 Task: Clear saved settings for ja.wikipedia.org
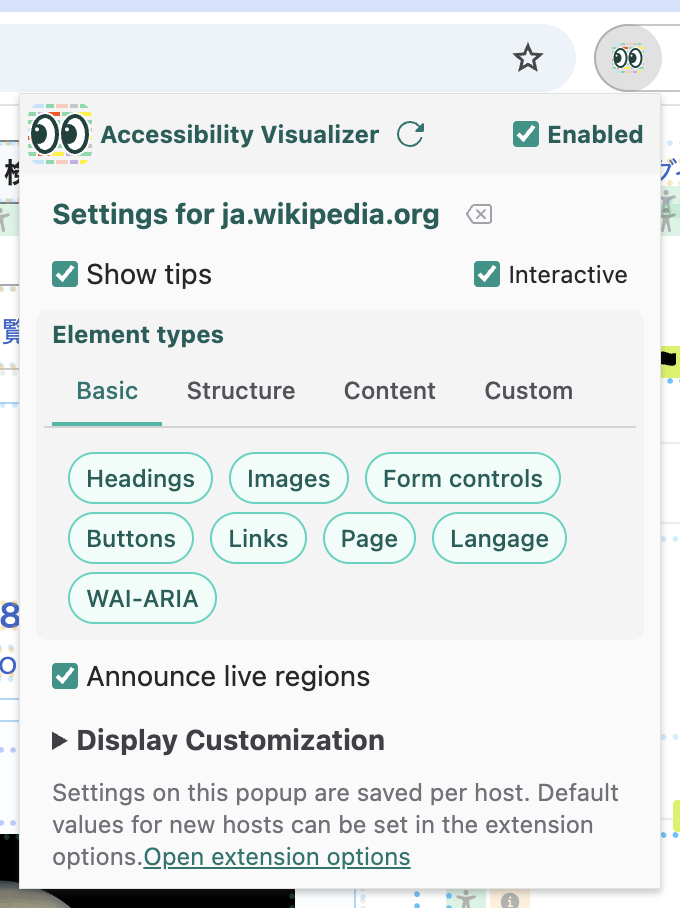[x=478, y=214]
